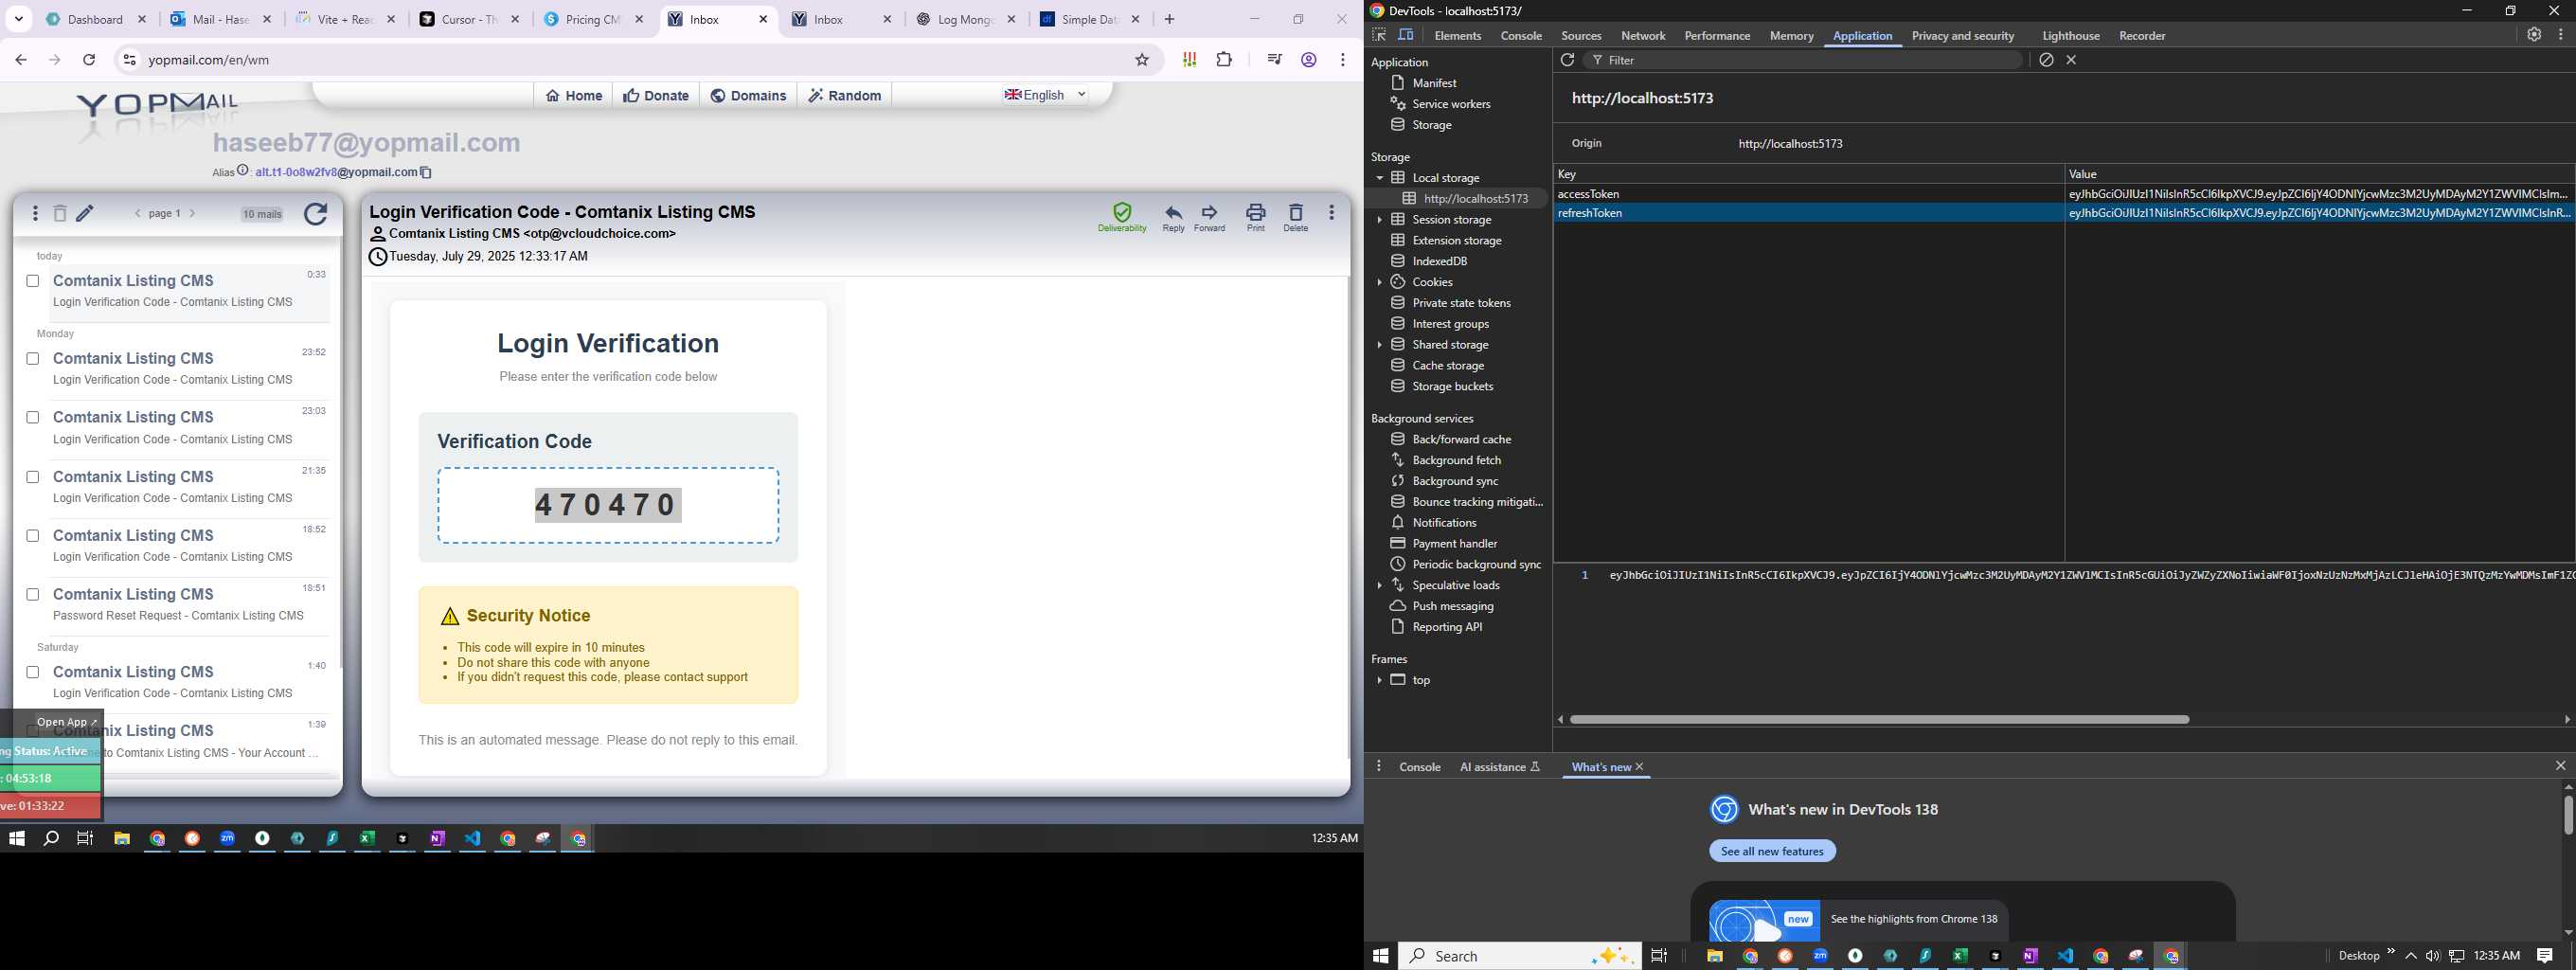Switch to the Dashboard browser tab
The width and height of the screenshot is (2576, 970).
(96, 19)
